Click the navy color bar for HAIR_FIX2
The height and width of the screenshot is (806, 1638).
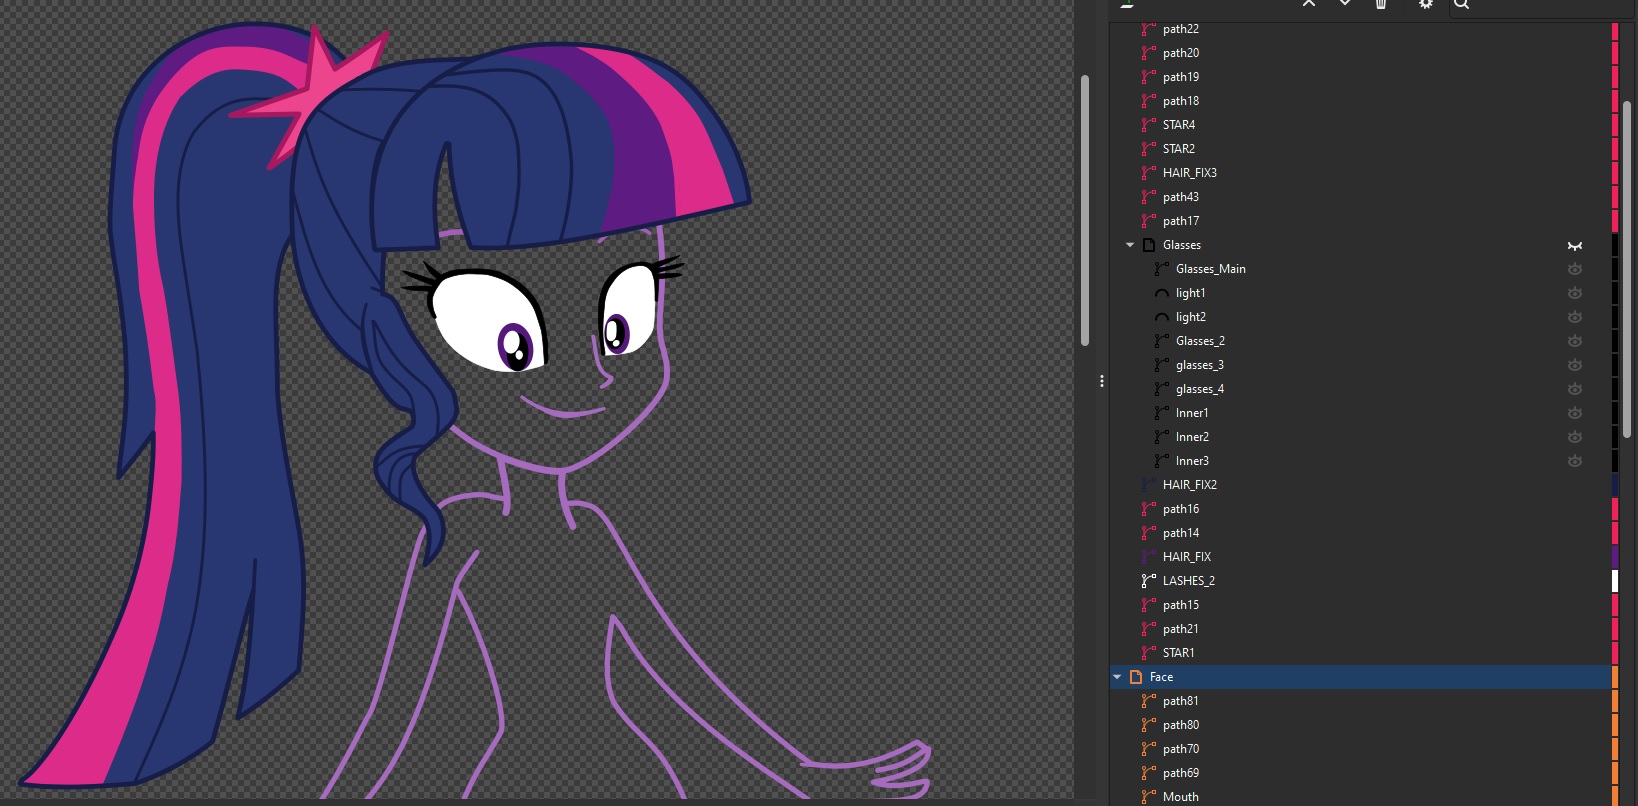(x=1615, y=485)
